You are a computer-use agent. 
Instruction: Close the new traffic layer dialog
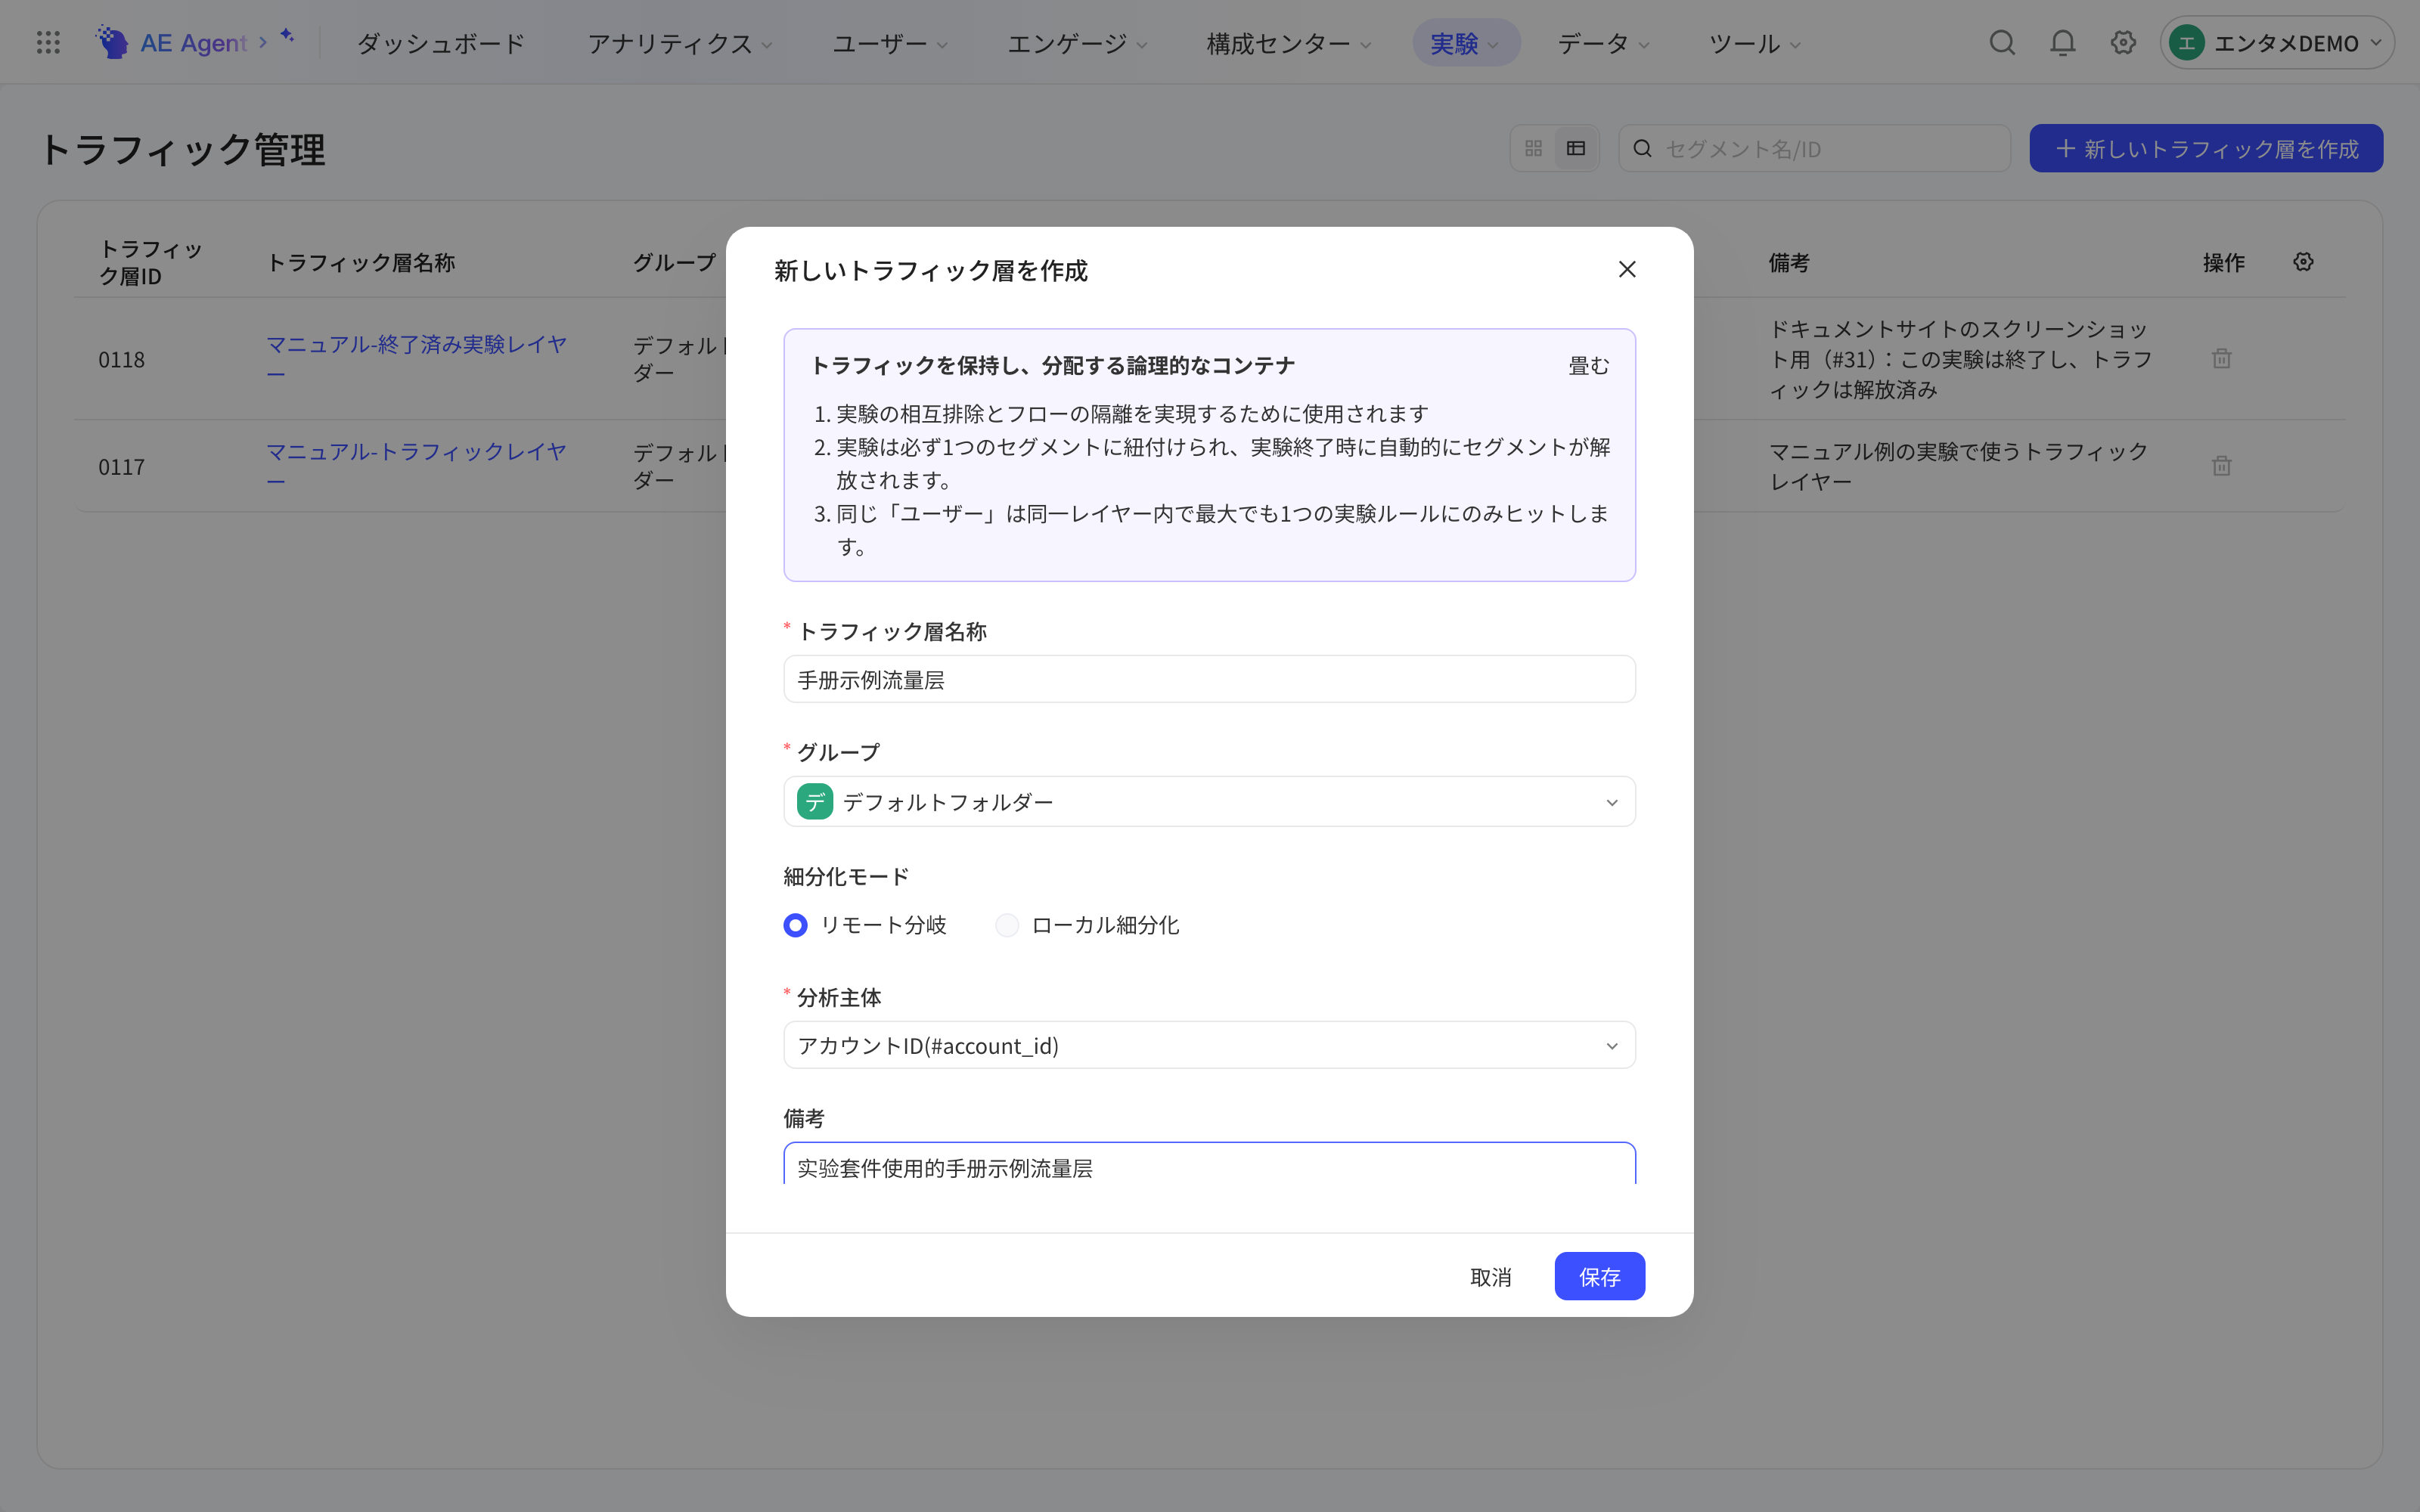[x=1627, y=269]
